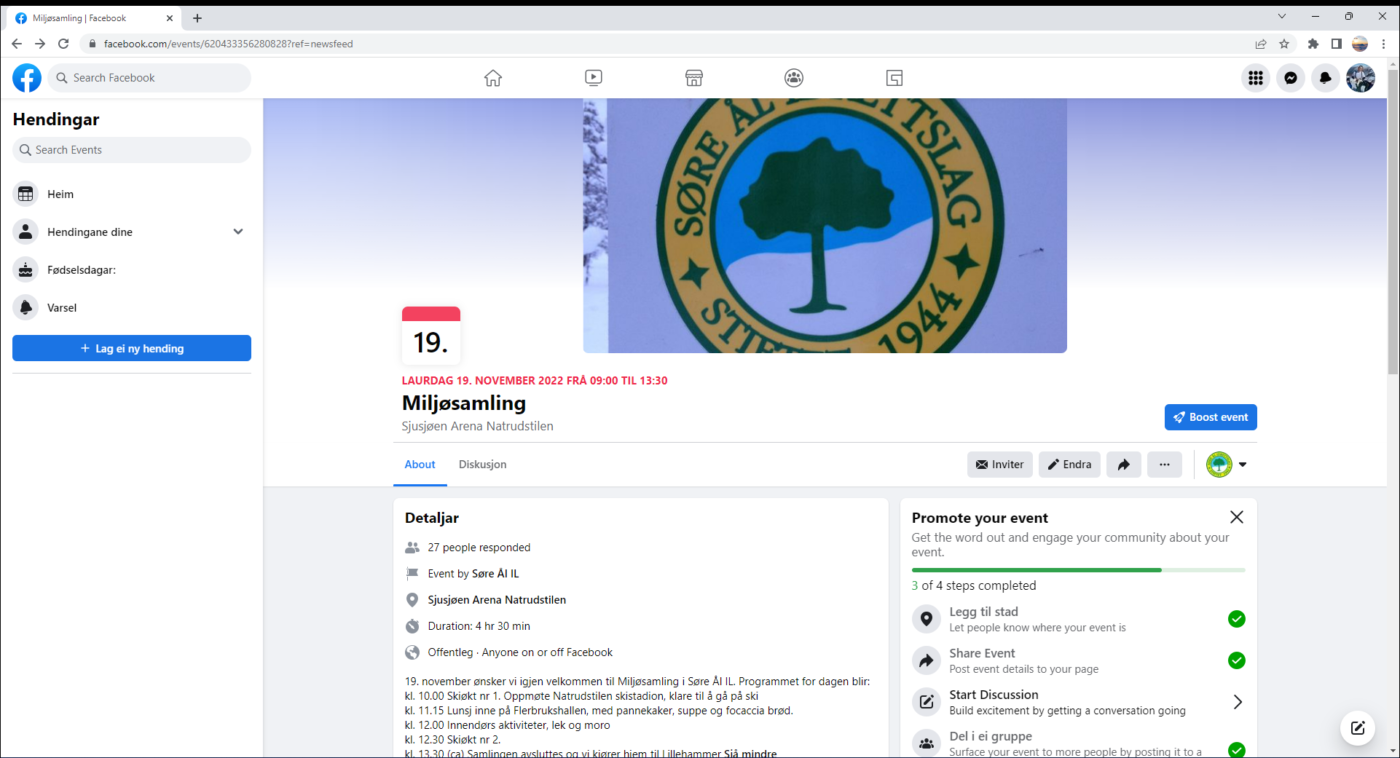Screen dimensions: 1400x758
Task: Open Chrome profile avatar
Action: 1360,44
